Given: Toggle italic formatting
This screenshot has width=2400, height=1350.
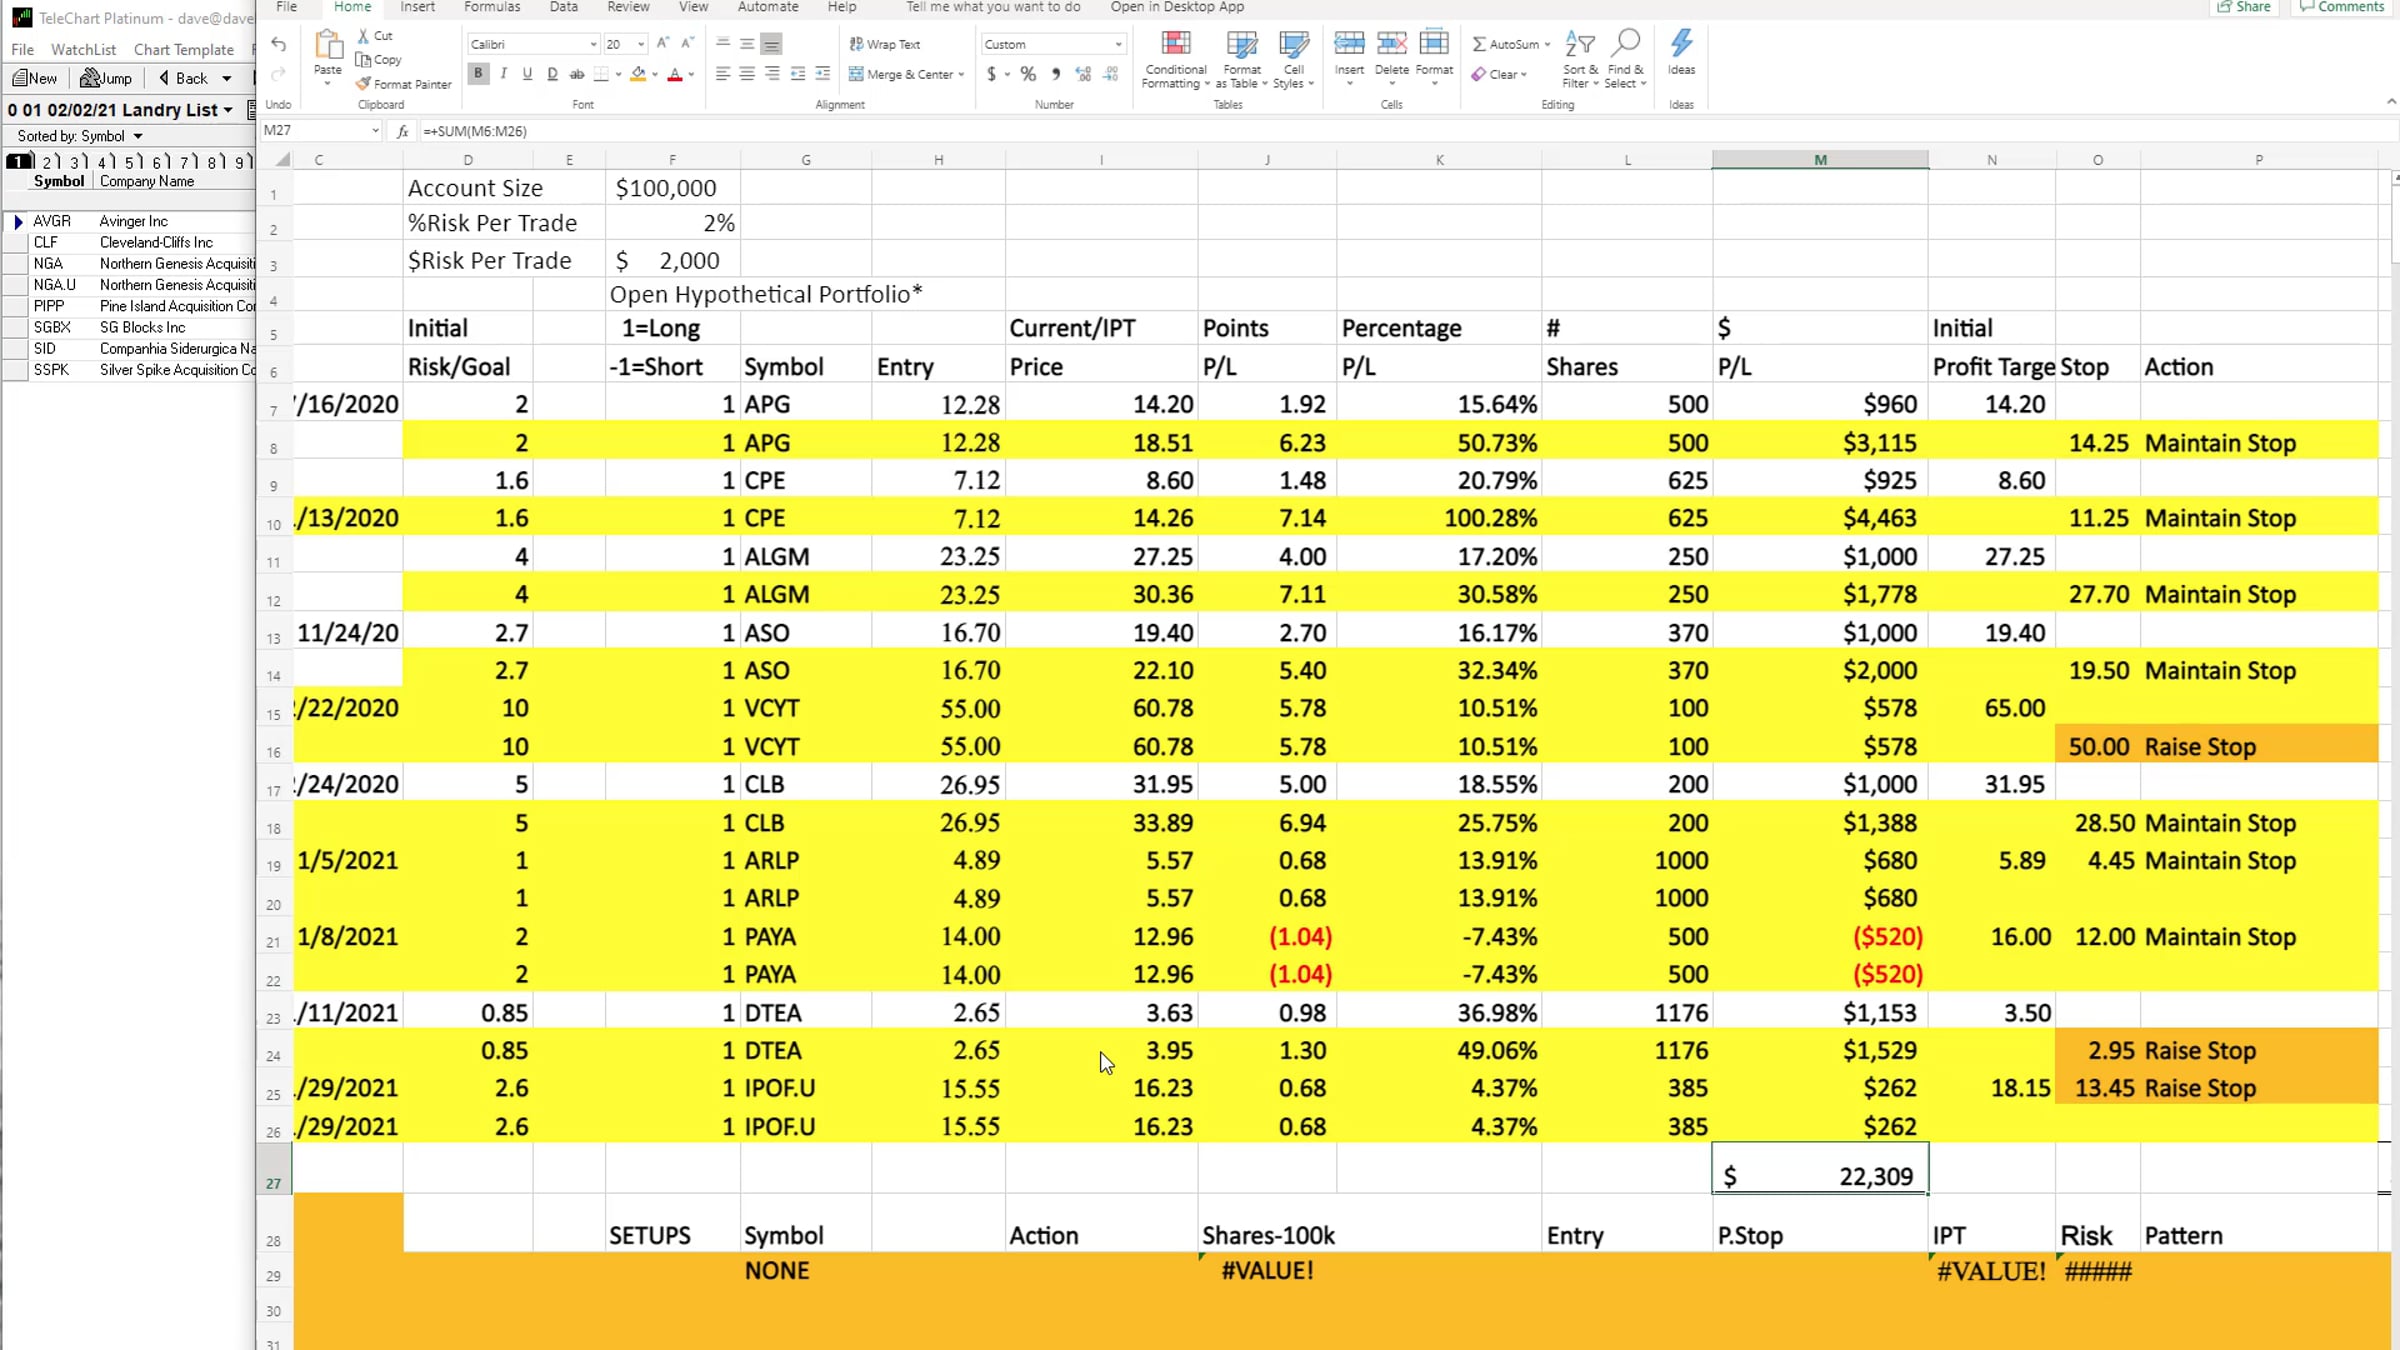Looking at the screenshot, I should pyautogui.click(x=503, y=74).
